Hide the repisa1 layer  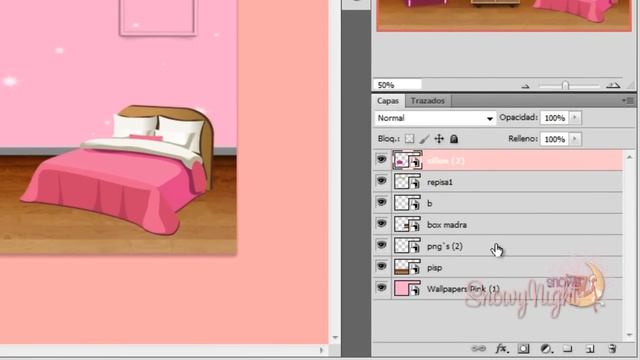point(382,180)
